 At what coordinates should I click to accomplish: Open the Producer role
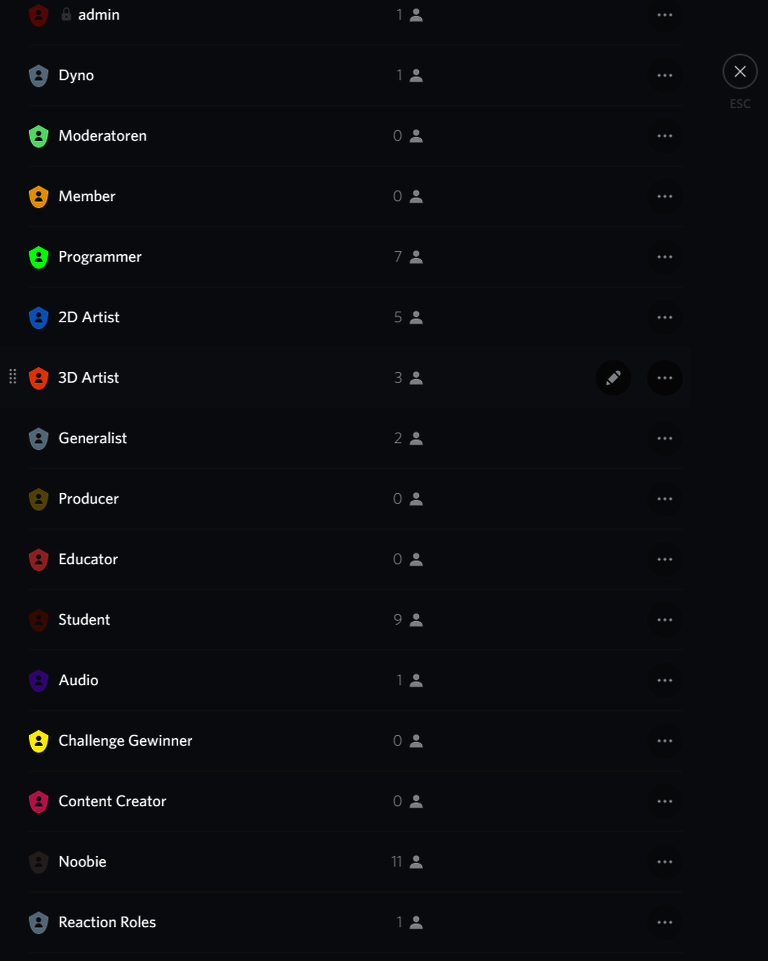pos(88,499)
